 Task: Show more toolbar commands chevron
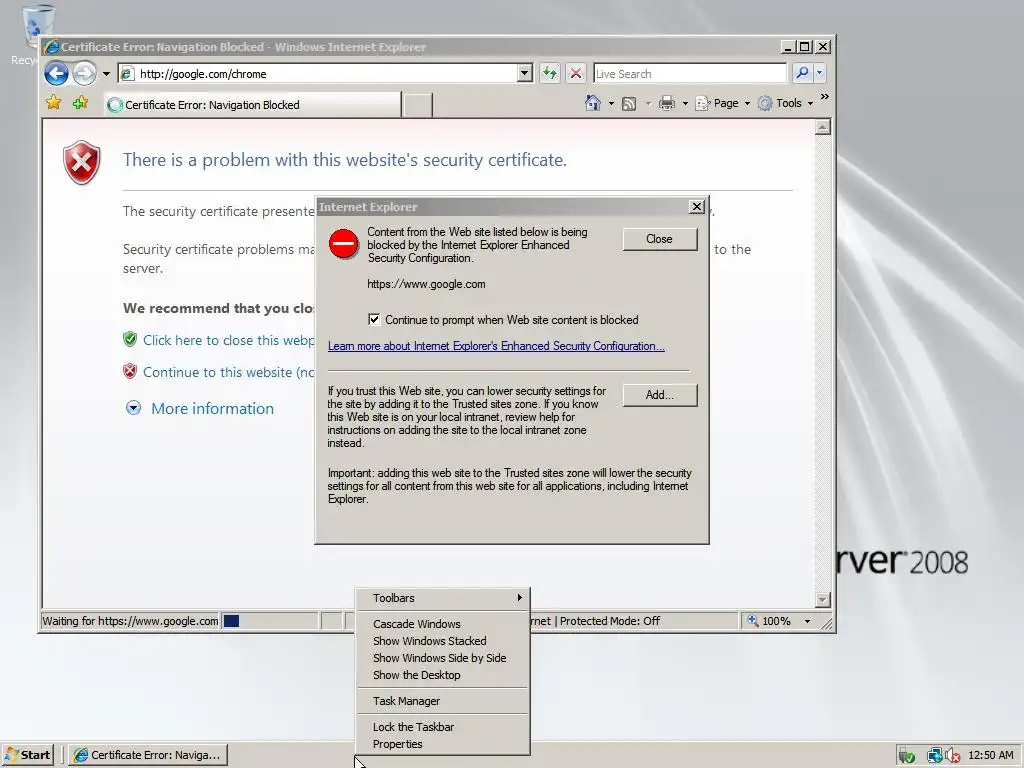(825, 97)
